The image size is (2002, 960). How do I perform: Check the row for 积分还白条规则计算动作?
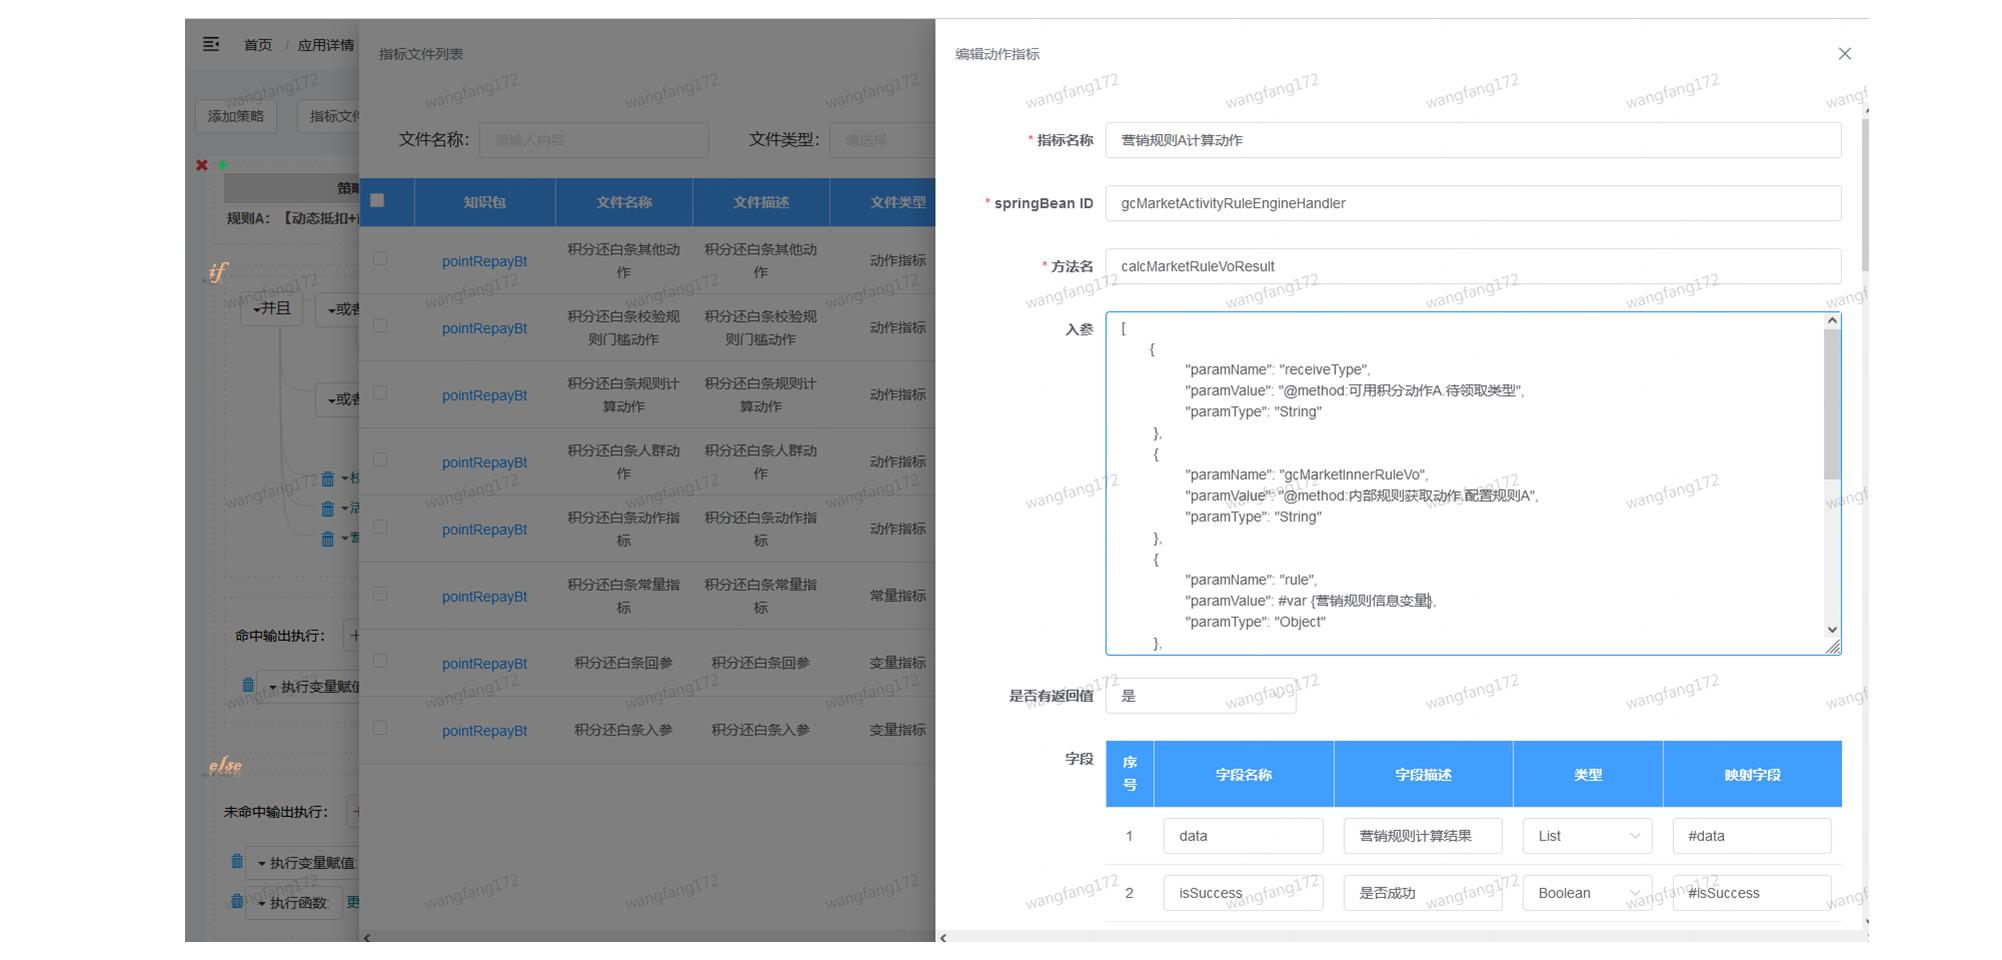click(x=380, y=392)
